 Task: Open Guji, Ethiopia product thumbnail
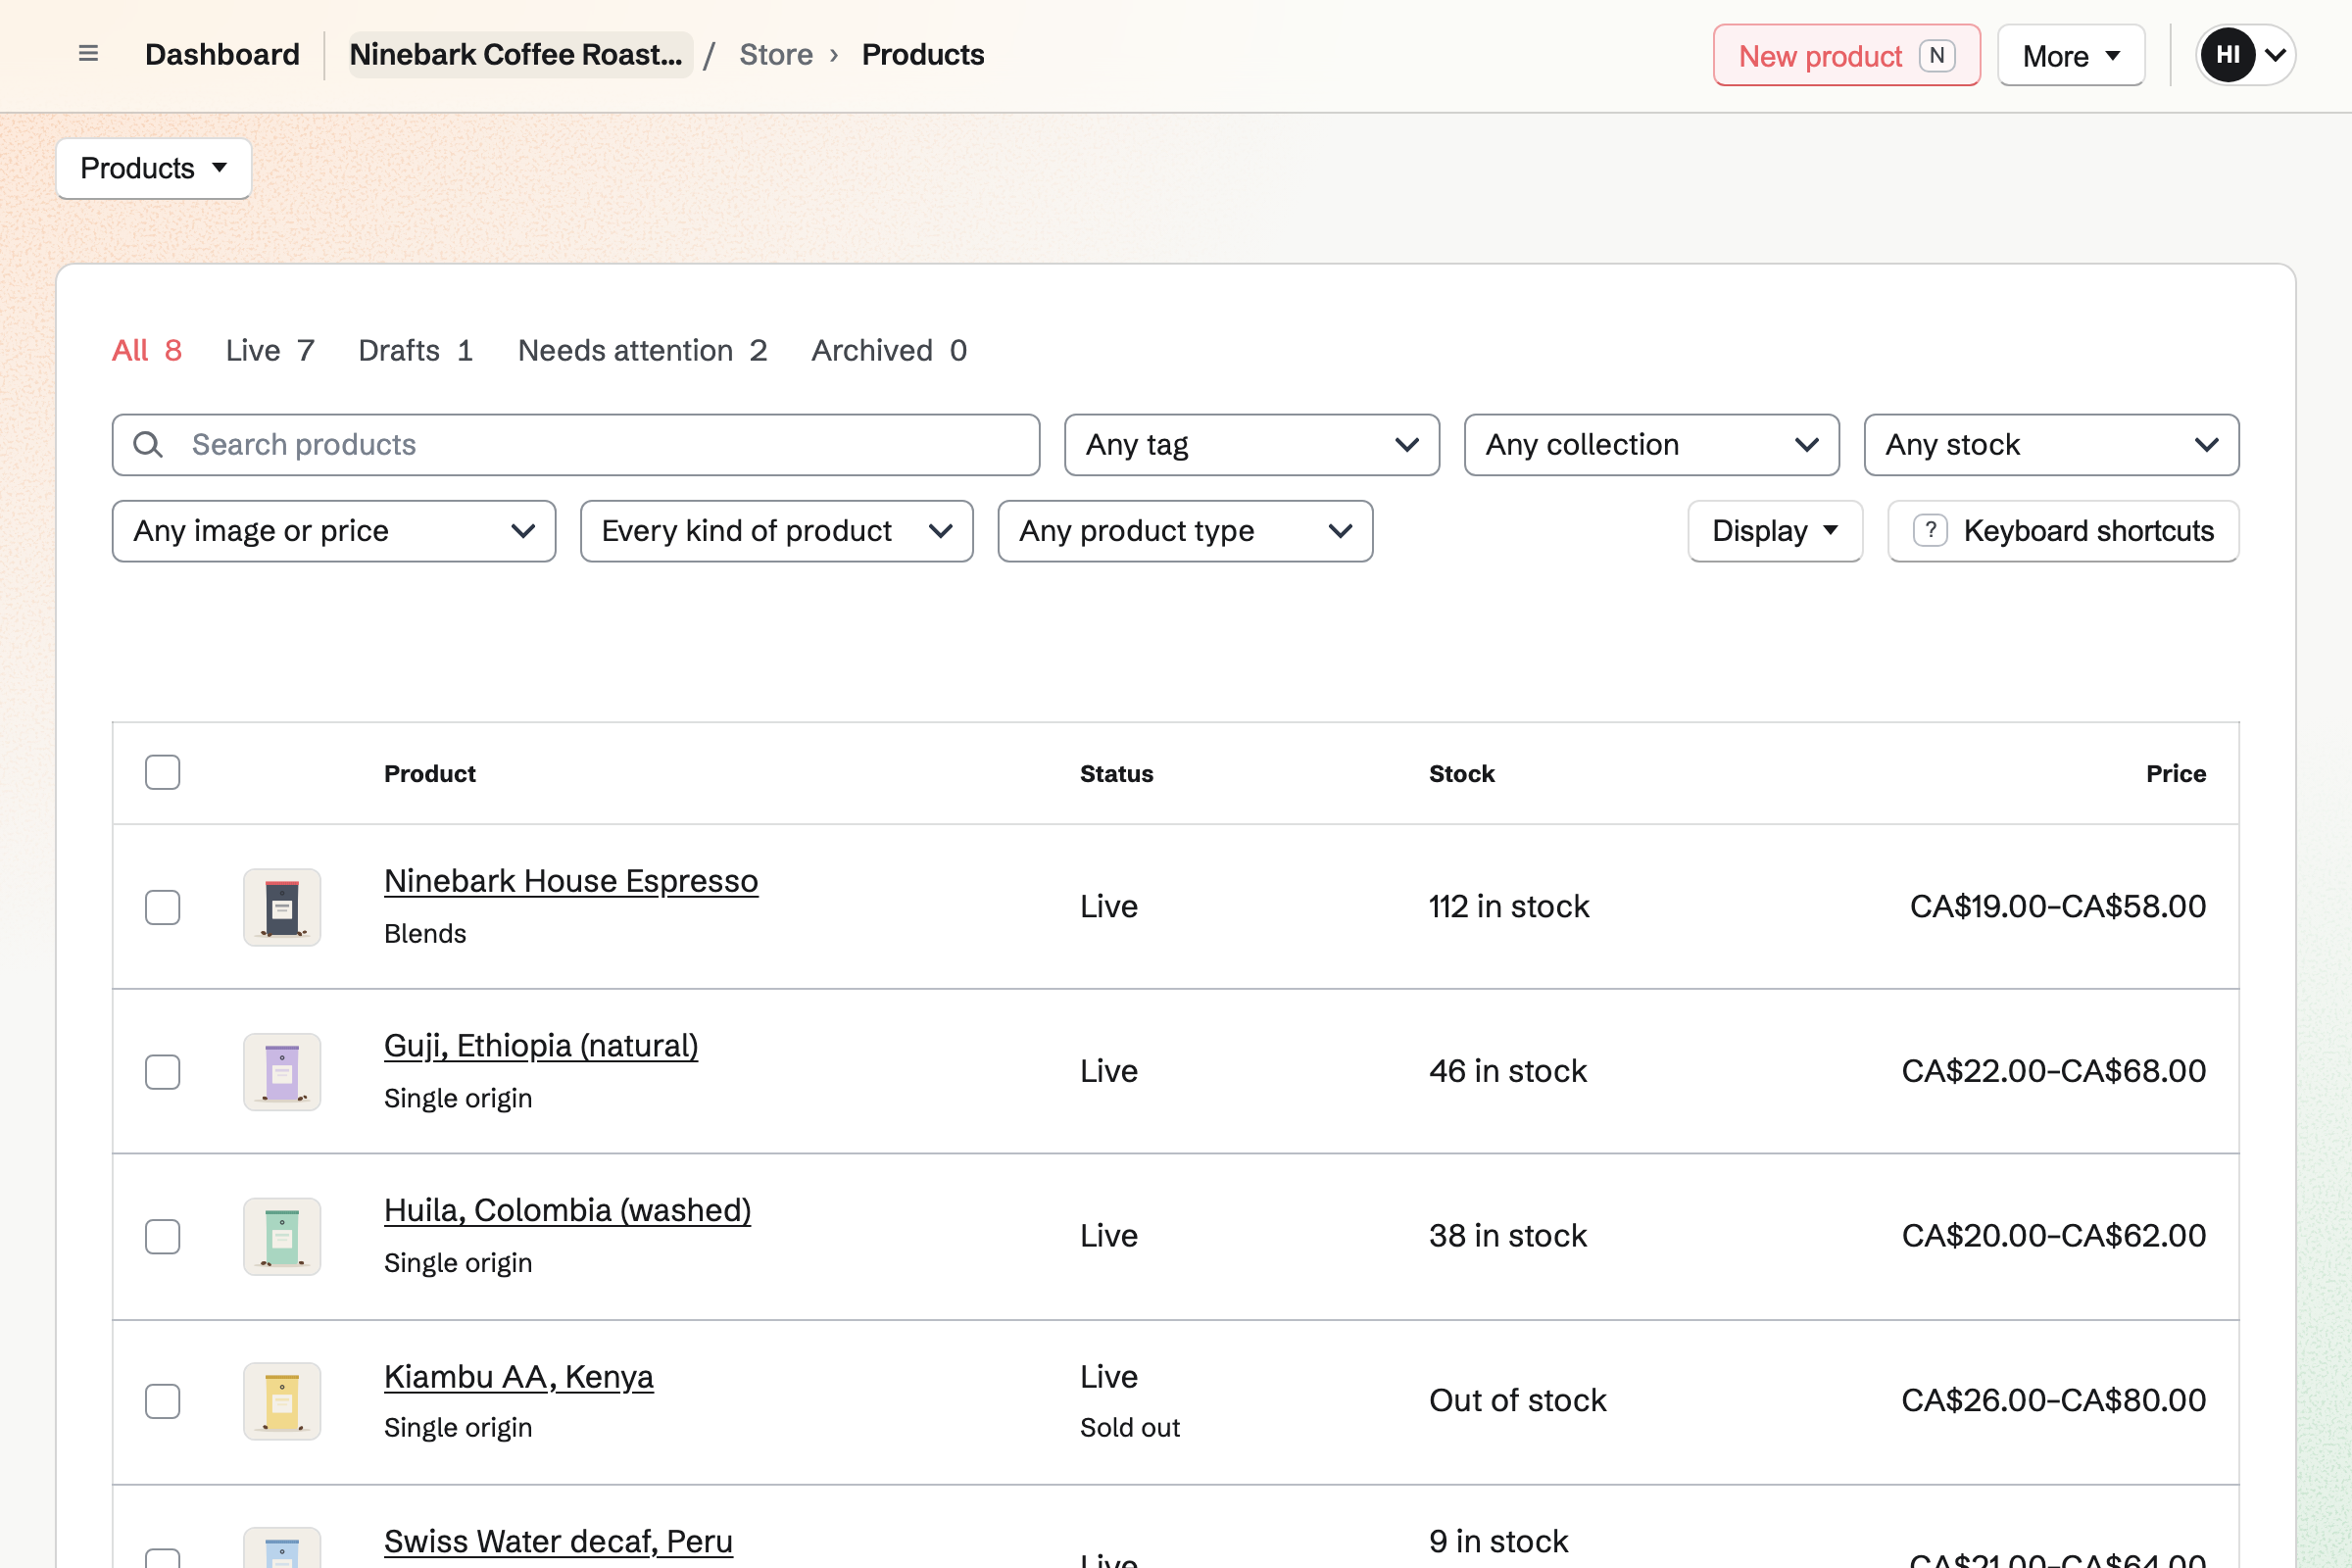click(282, 1072)
